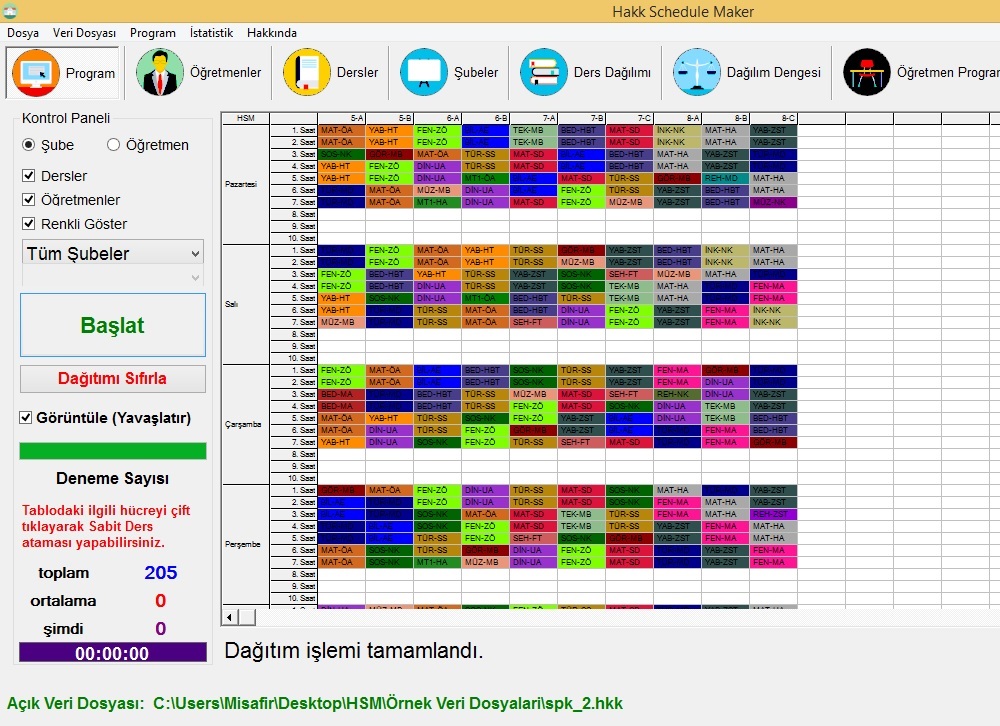Select Salı 7. Saat SEH-FT cell under 7-A
The width and height of the screenshot is (1000, 726).
pyautogui.click(x=533, y=322)
